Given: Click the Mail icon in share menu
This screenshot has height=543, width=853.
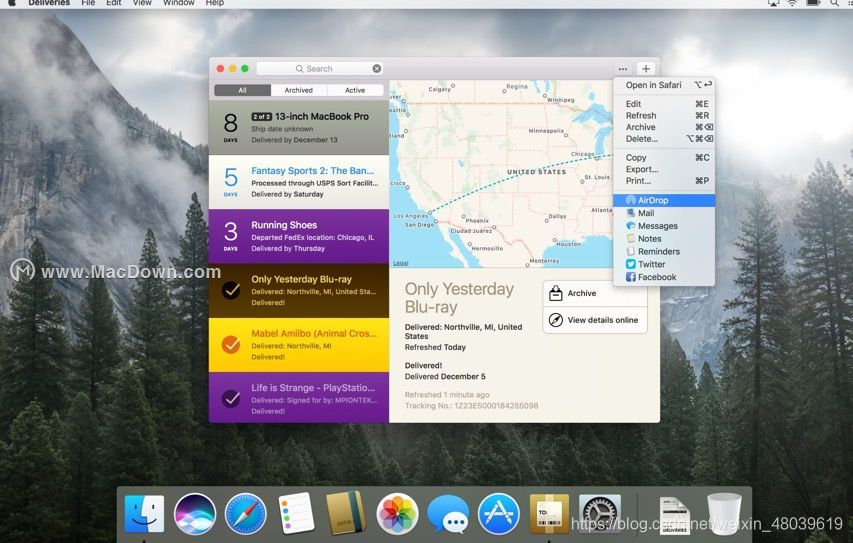Looking at the screenshot, I should 631,213.
